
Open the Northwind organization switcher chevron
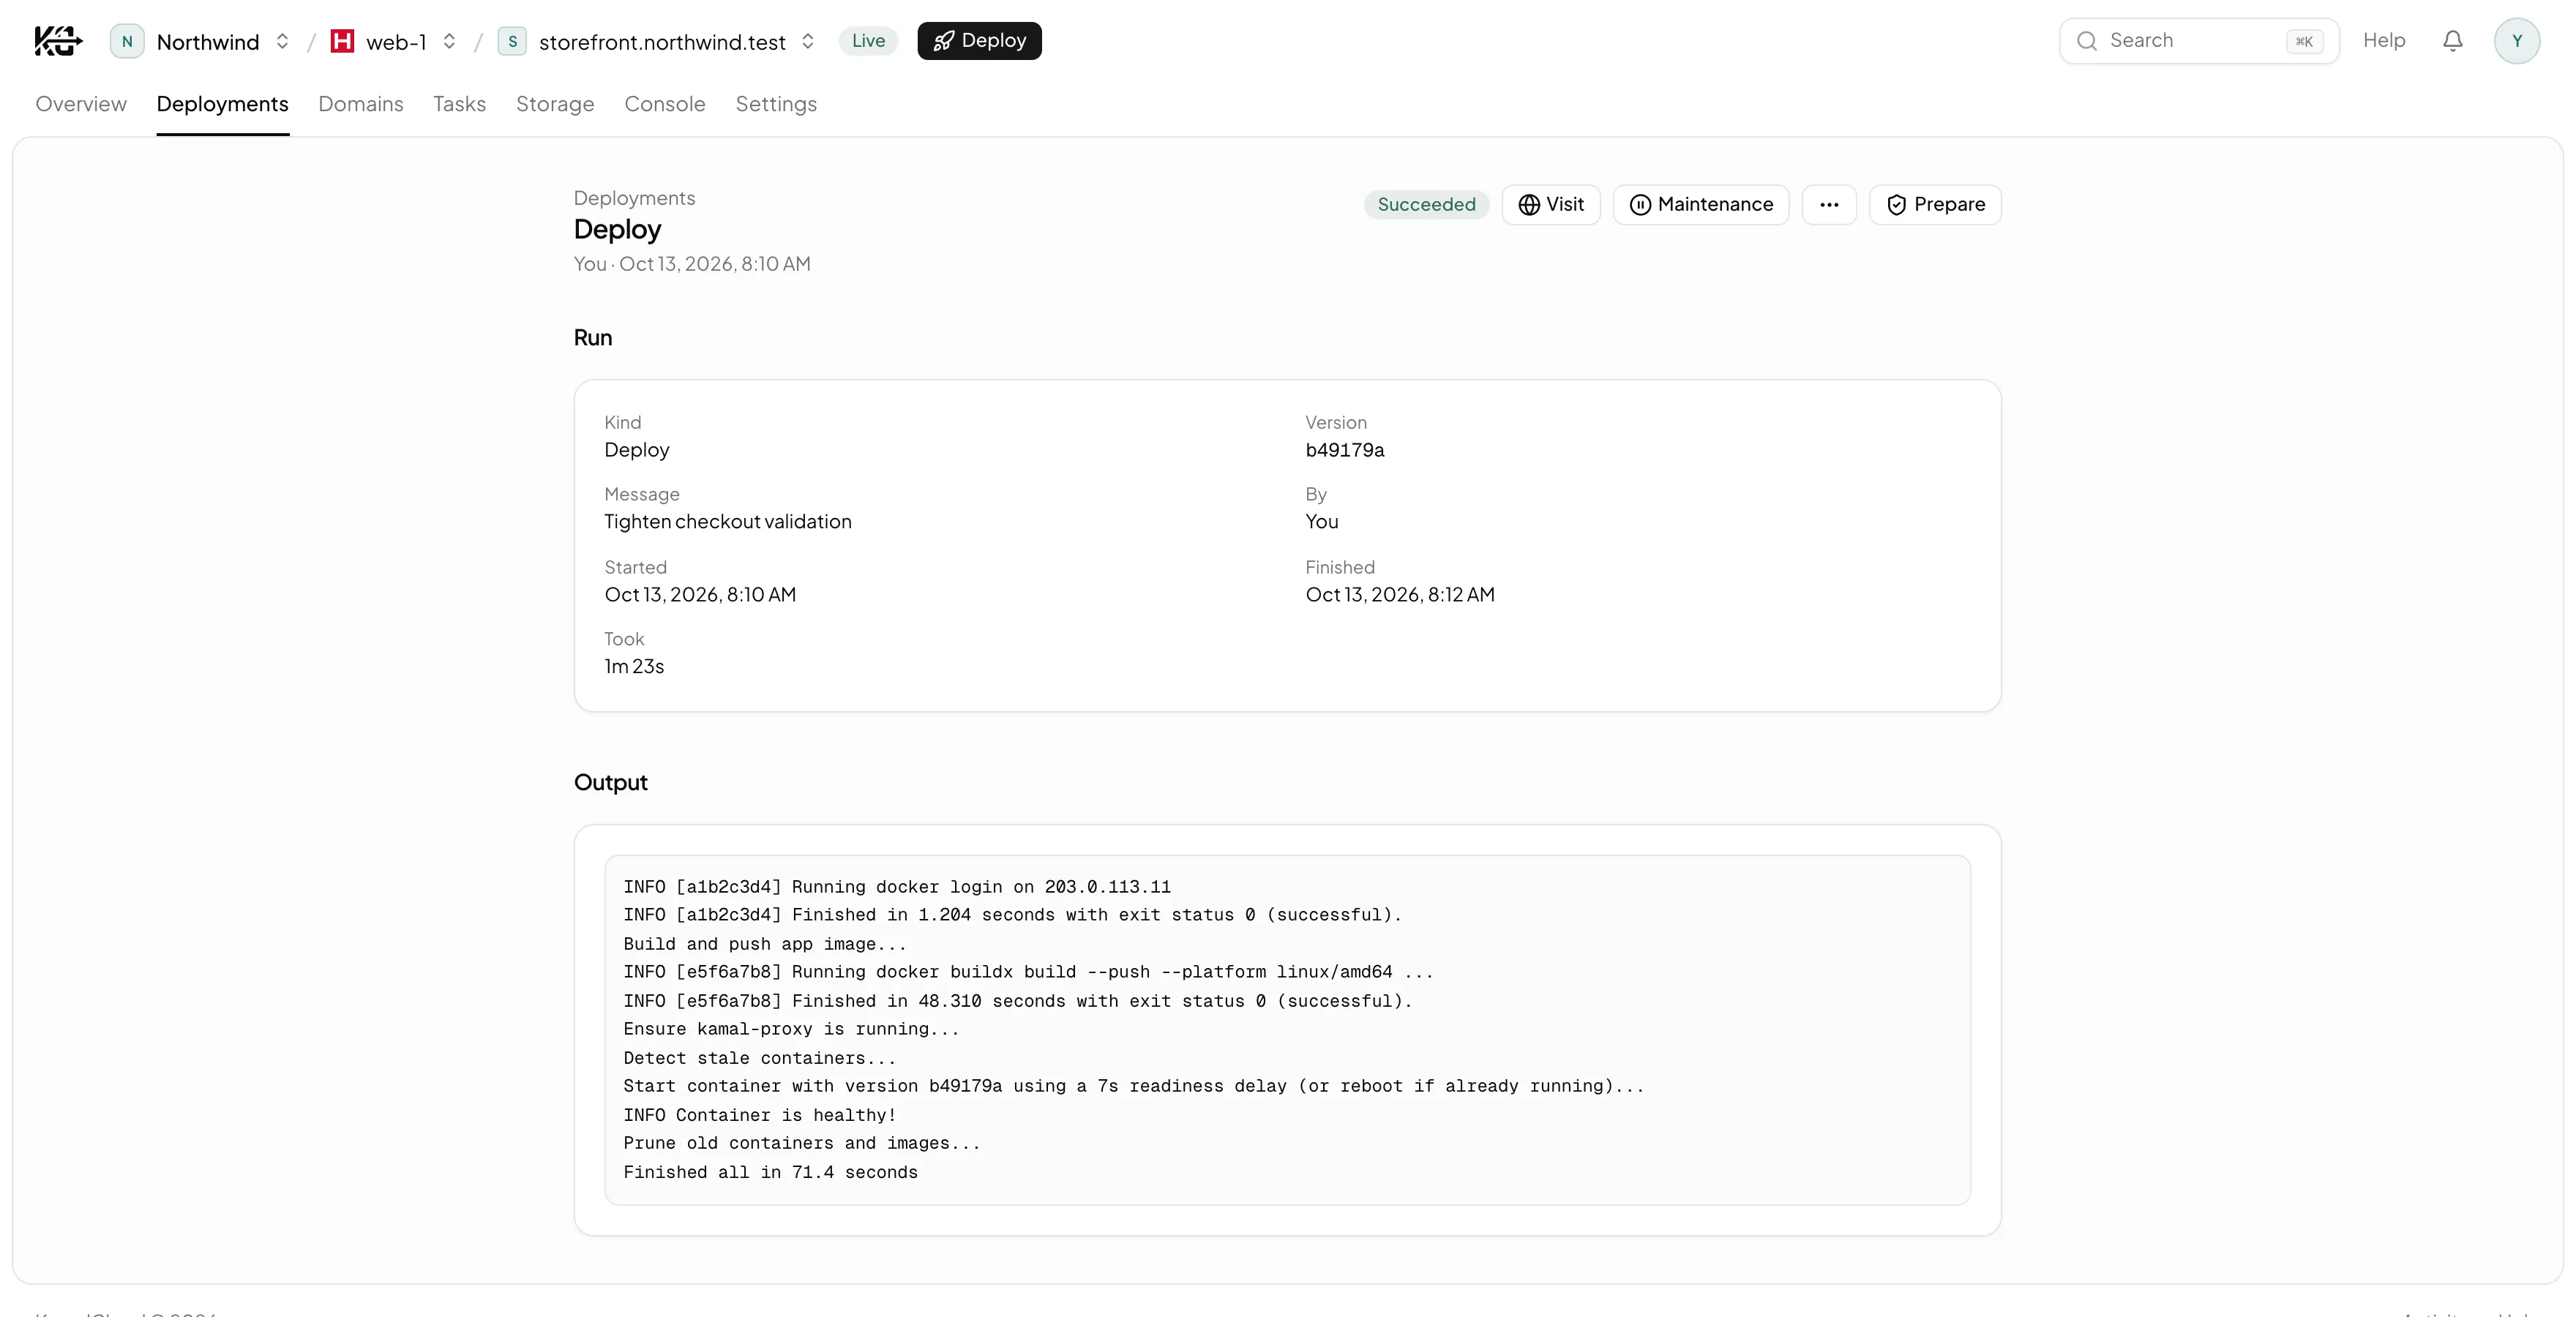(x=282, y=41)
